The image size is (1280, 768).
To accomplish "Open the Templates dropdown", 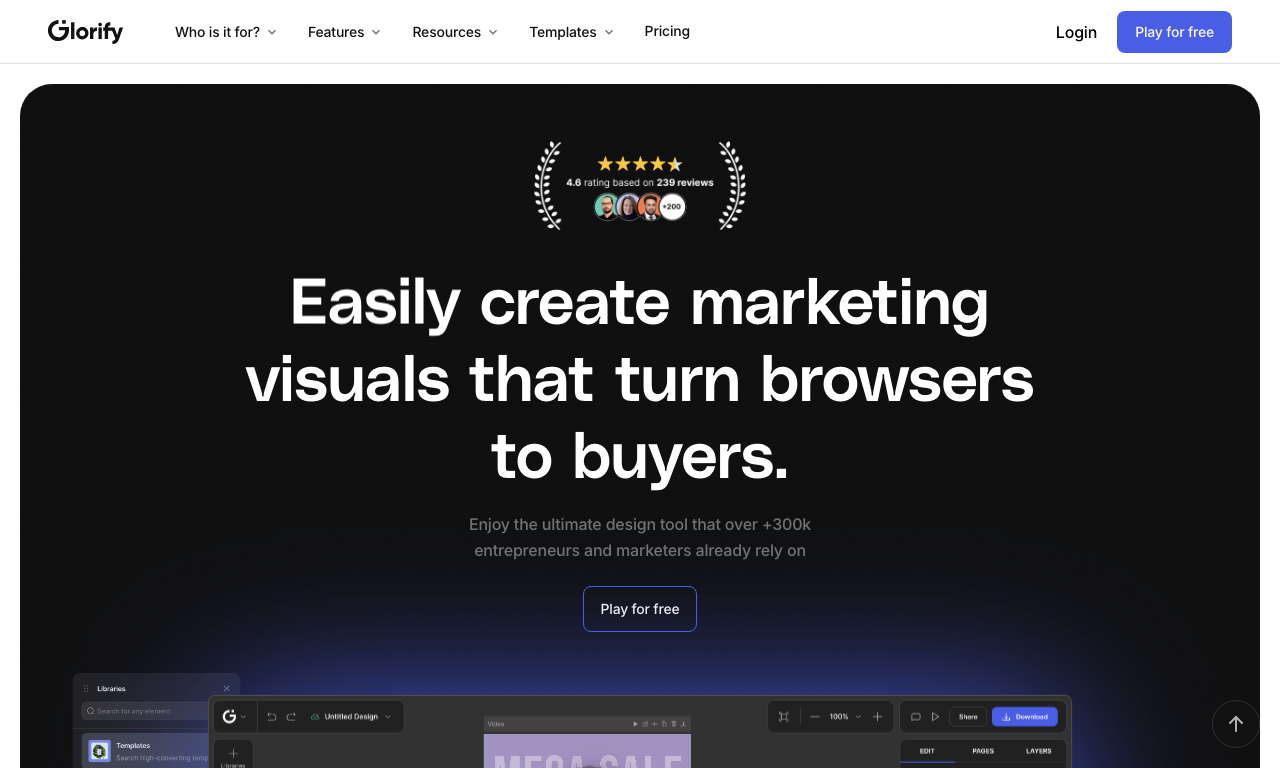I will click(x=571, y=32).
